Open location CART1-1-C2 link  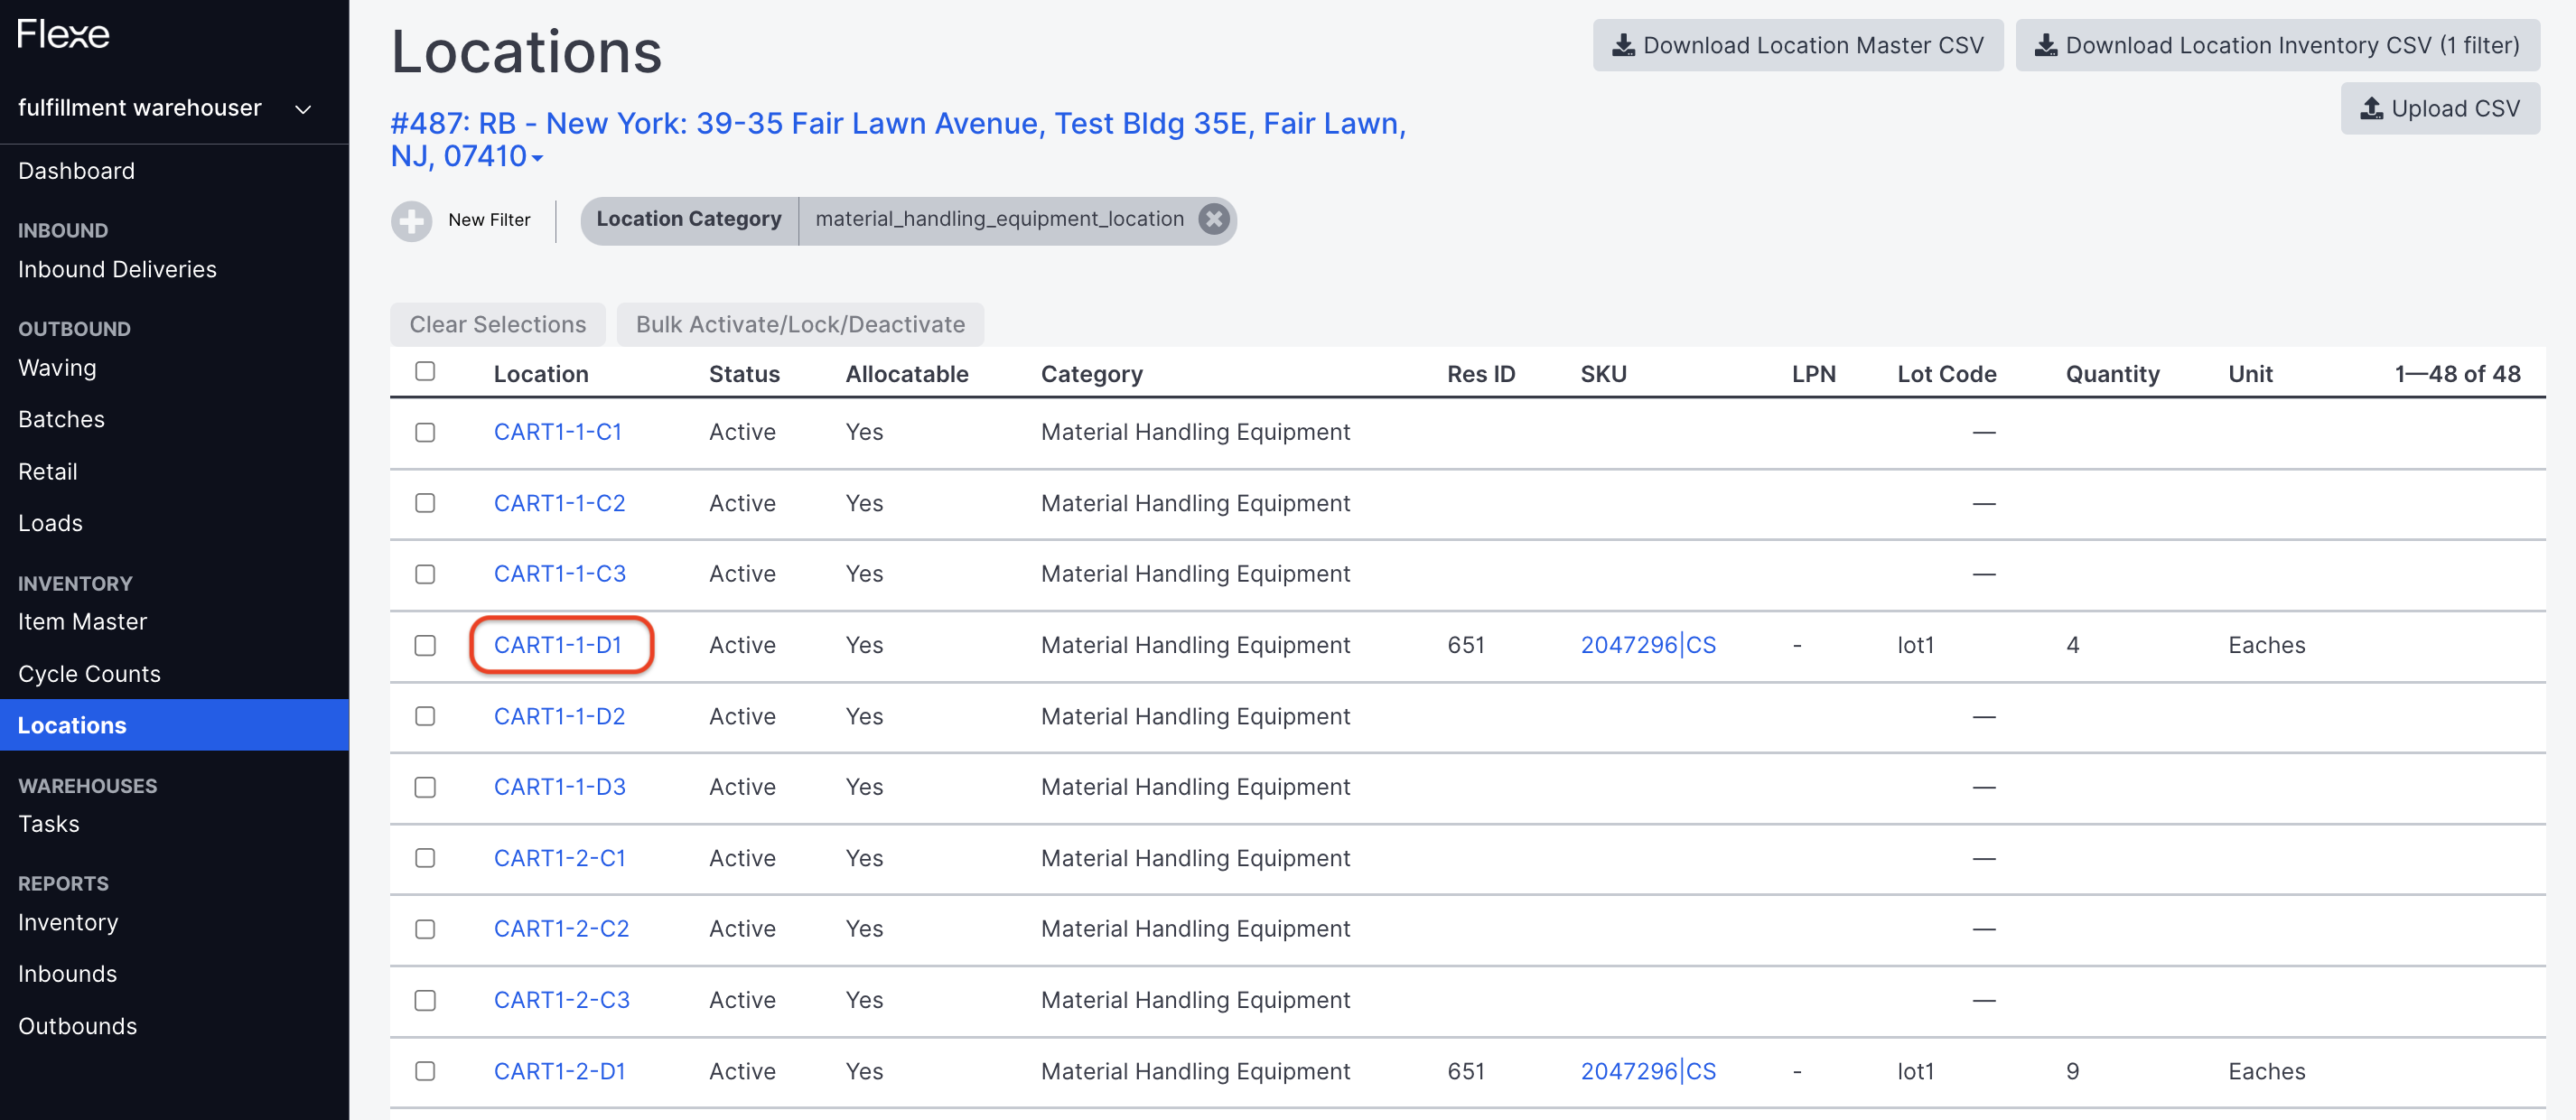click(560, 504)
